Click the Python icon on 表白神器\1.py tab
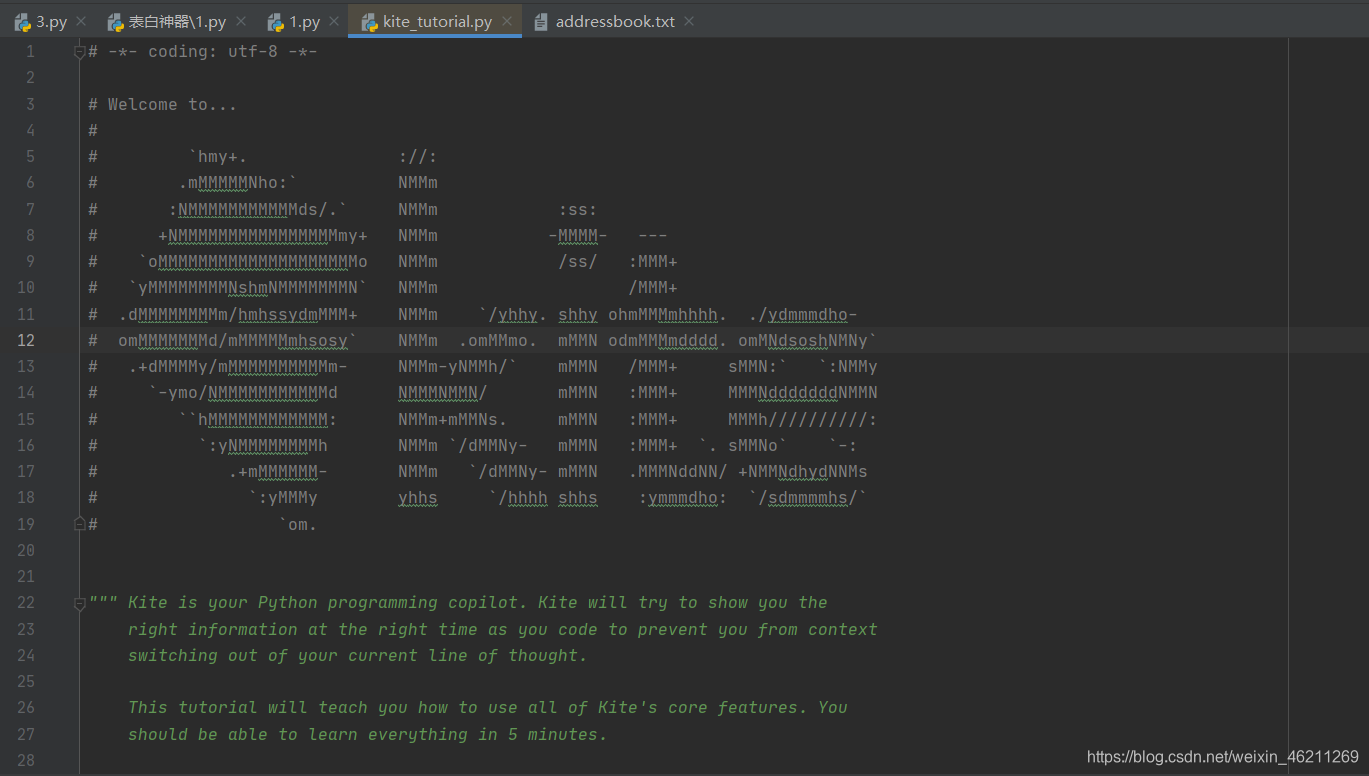The image size is (1369, 776). [114, 21]
